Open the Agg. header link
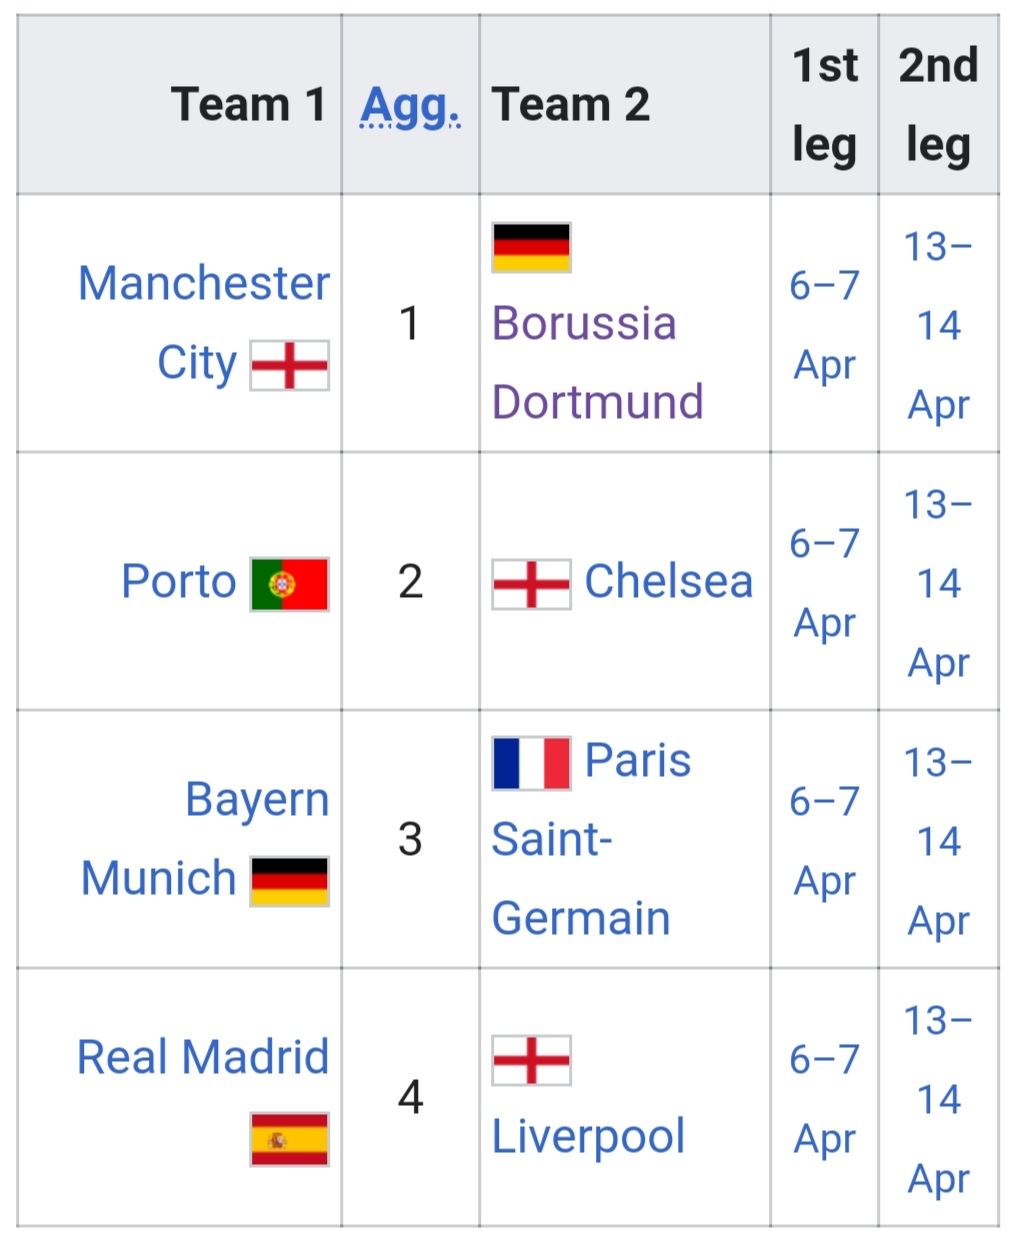 (410, 107)
